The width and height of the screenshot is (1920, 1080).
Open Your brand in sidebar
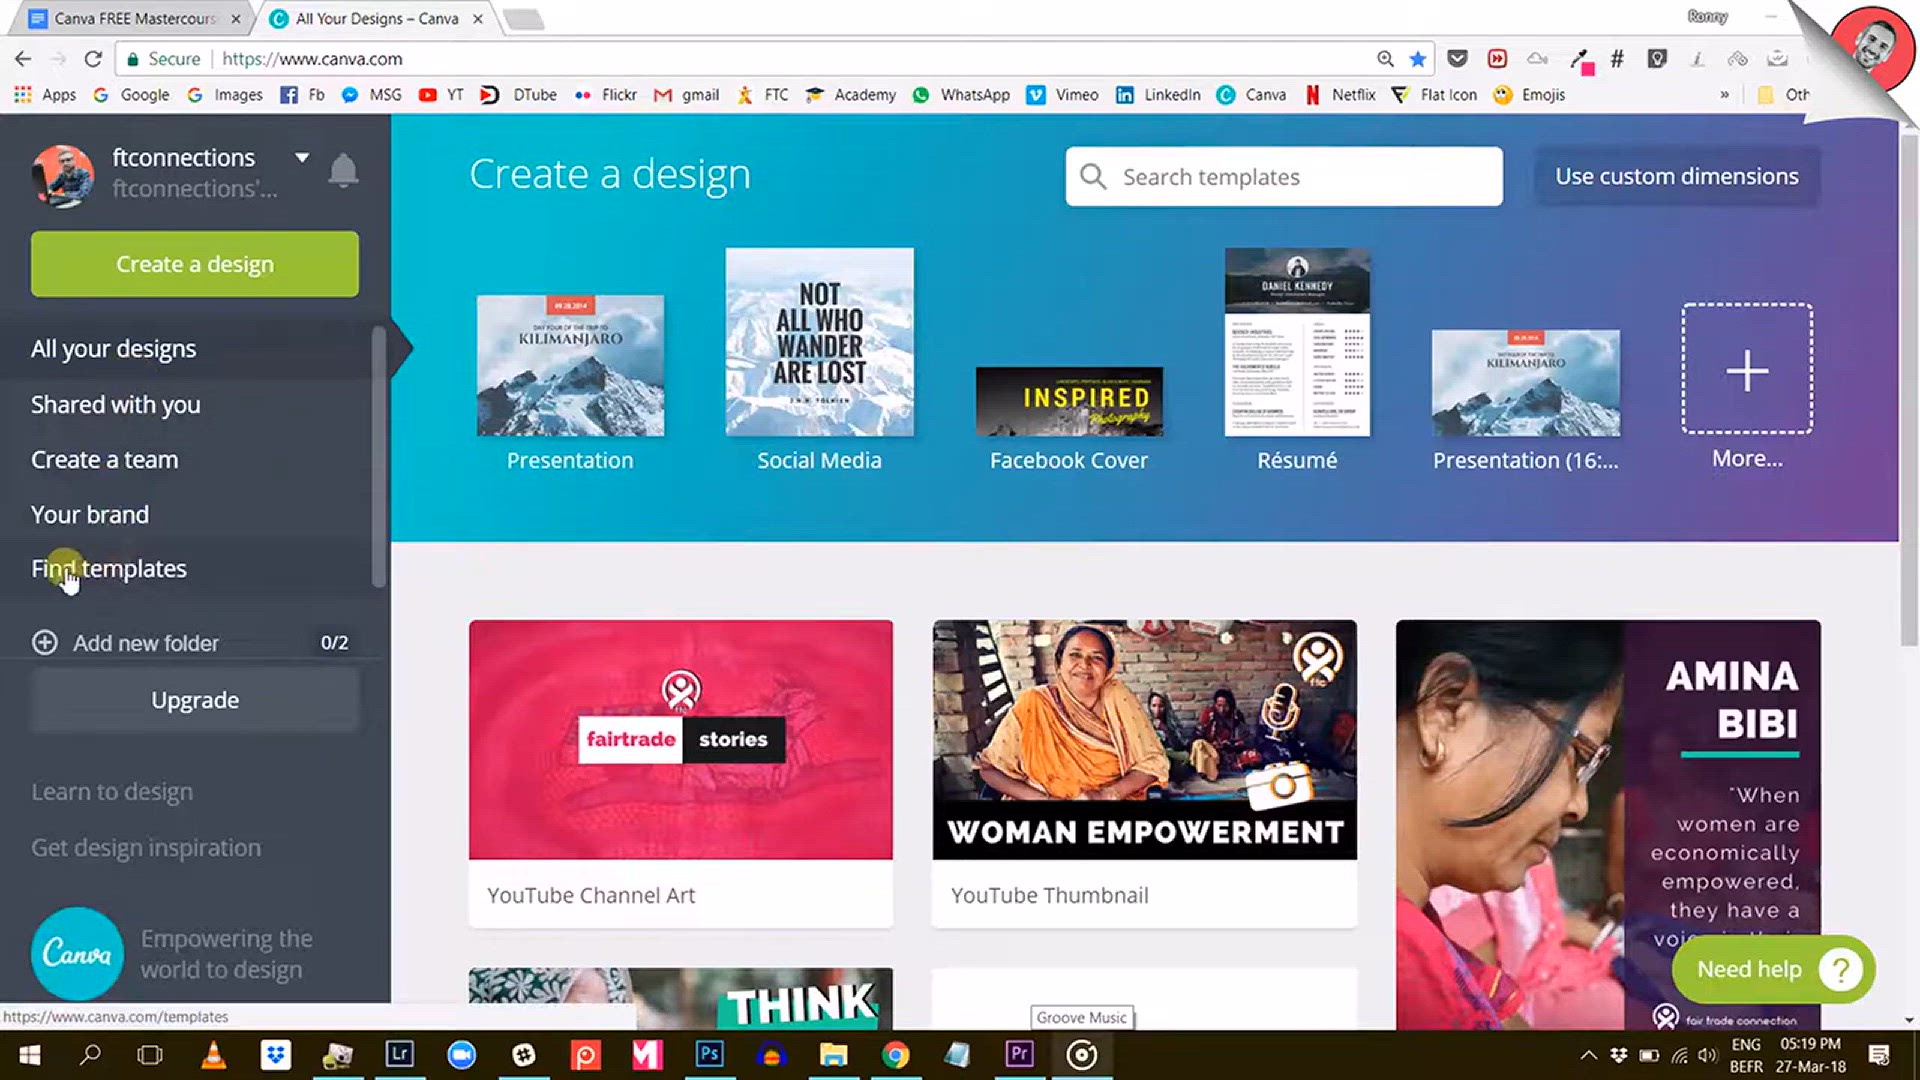[90, 514]
